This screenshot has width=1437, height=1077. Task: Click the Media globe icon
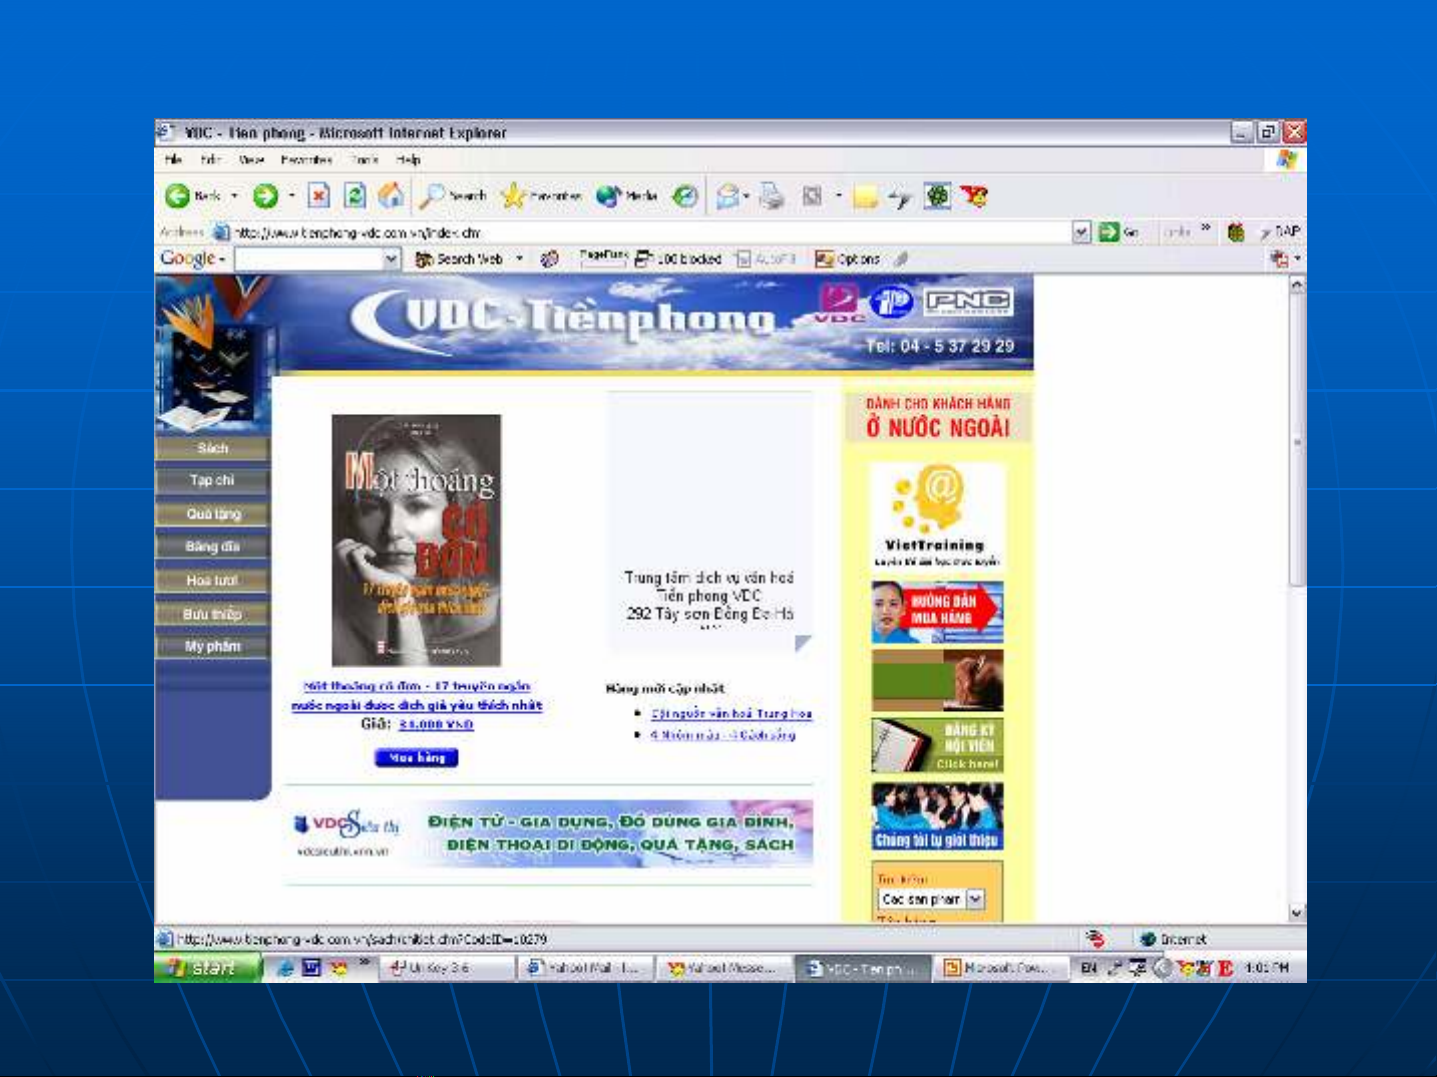coord(608,196)
